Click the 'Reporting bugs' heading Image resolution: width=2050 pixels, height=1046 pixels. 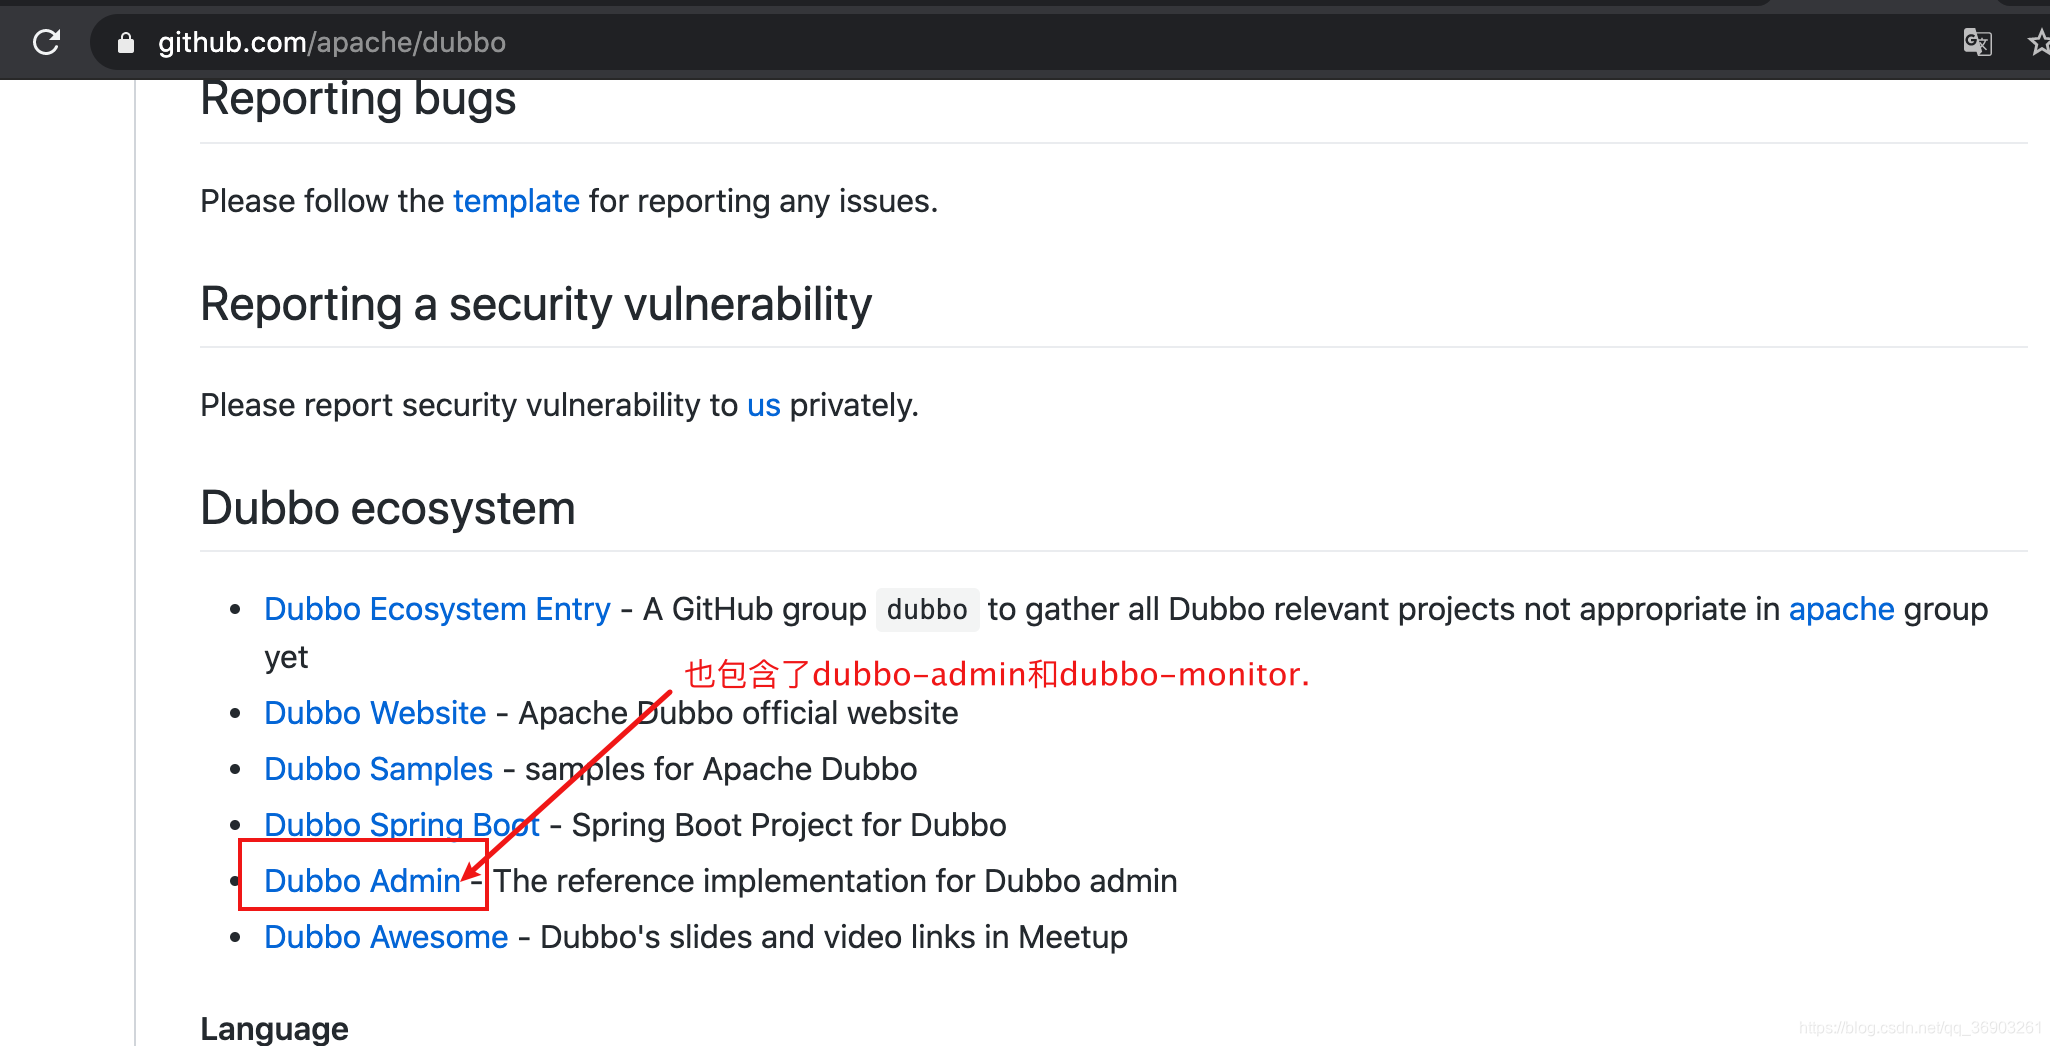click(358, 99)
